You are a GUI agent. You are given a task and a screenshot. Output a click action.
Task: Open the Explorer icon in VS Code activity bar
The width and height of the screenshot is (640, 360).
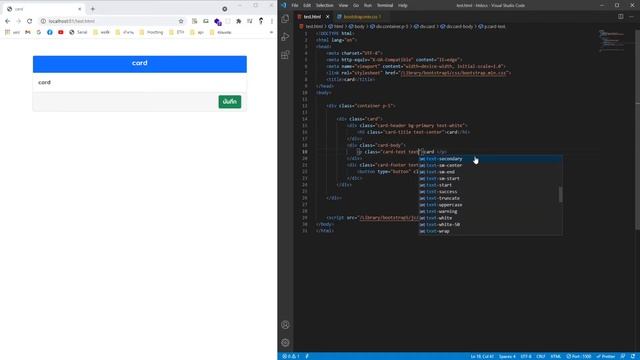tap(285, 19)
